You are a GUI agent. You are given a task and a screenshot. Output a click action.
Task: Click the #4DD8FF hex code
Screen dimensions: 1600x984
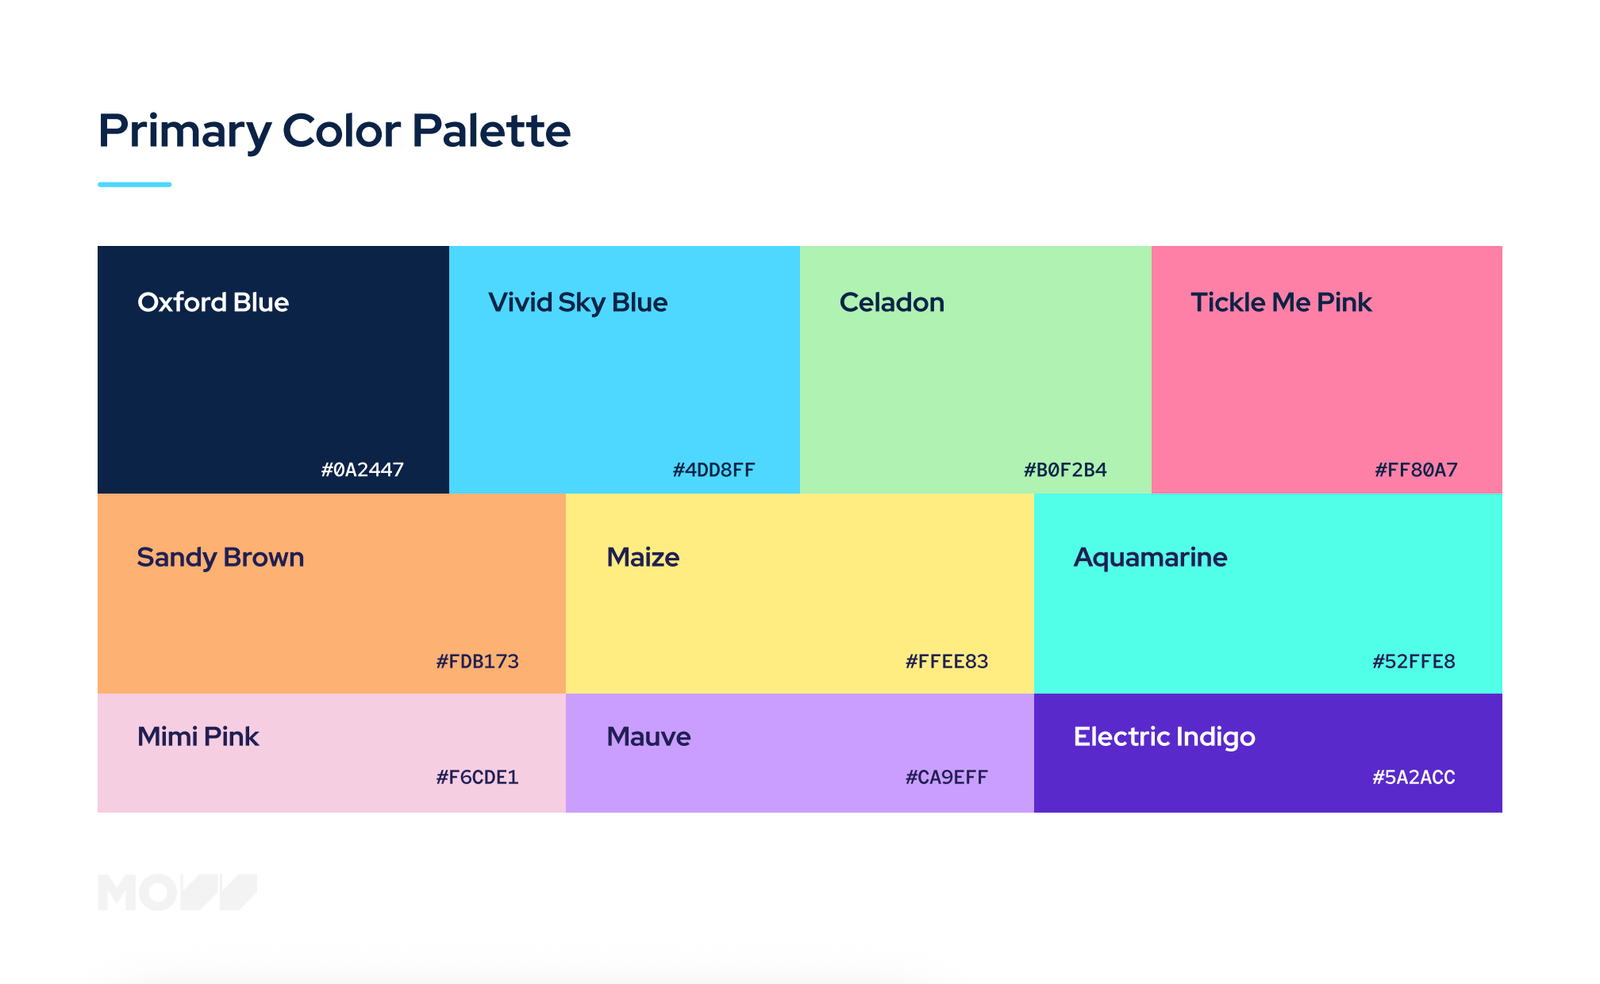pos(714,470)
